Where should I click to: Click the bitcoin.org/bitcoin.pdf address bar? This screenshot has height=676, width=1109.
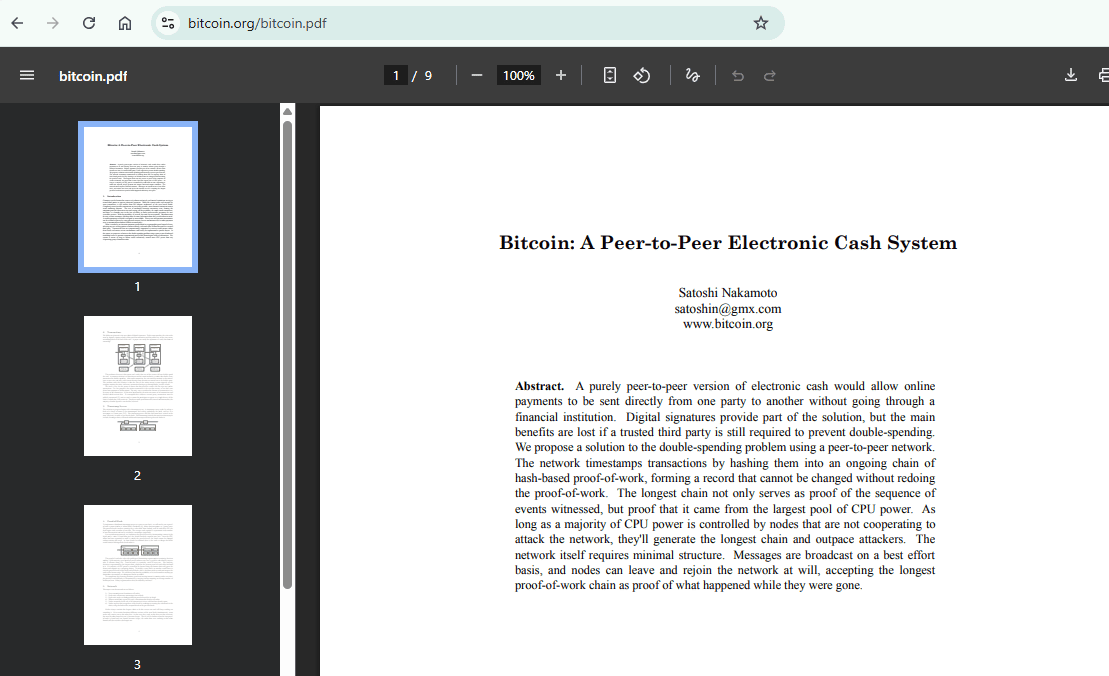(467, 23)
